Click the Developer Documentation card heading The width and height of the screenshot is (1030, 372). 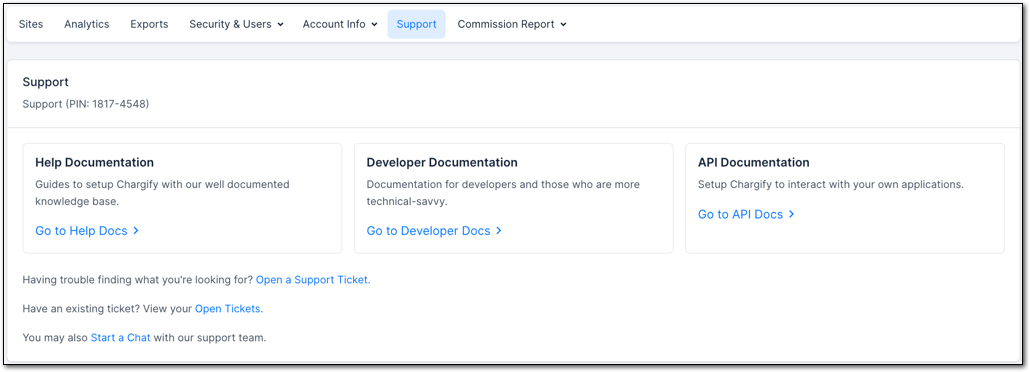(442, 162)
